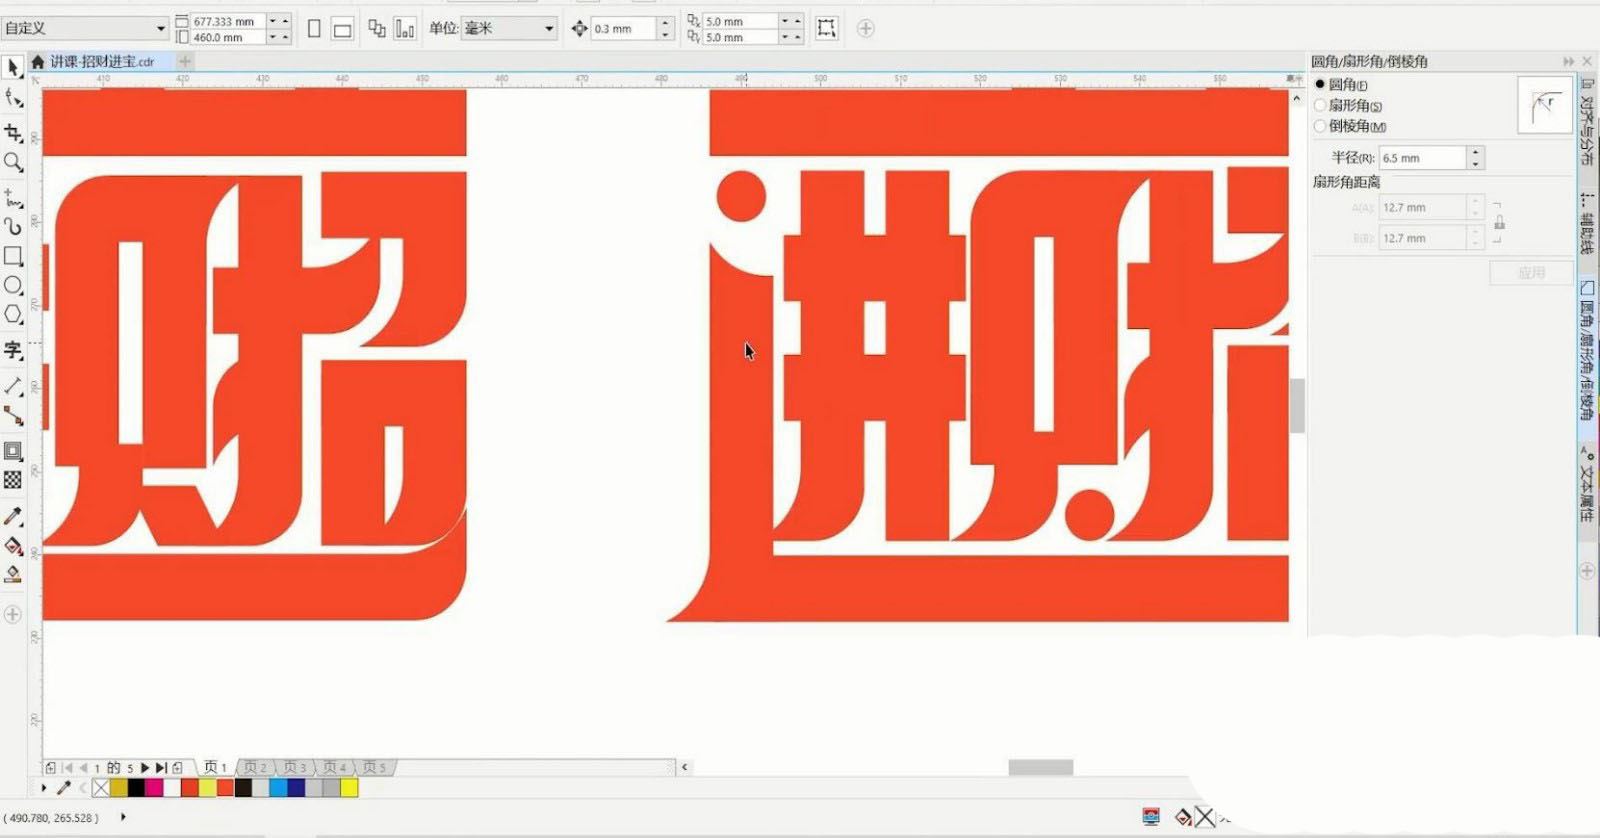Select the Crop tool
The height and width of the screenshot is (838, 1600).
point(13,132)
